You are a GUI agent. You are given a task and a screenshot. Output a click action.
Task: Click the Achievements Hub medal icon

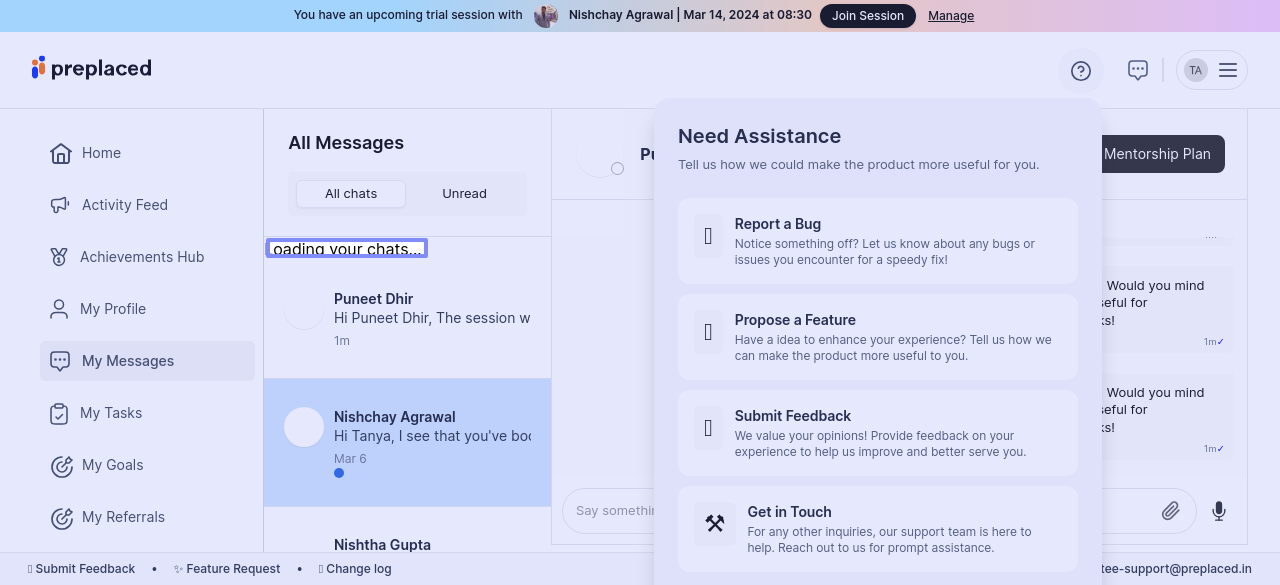pos(59,257)
